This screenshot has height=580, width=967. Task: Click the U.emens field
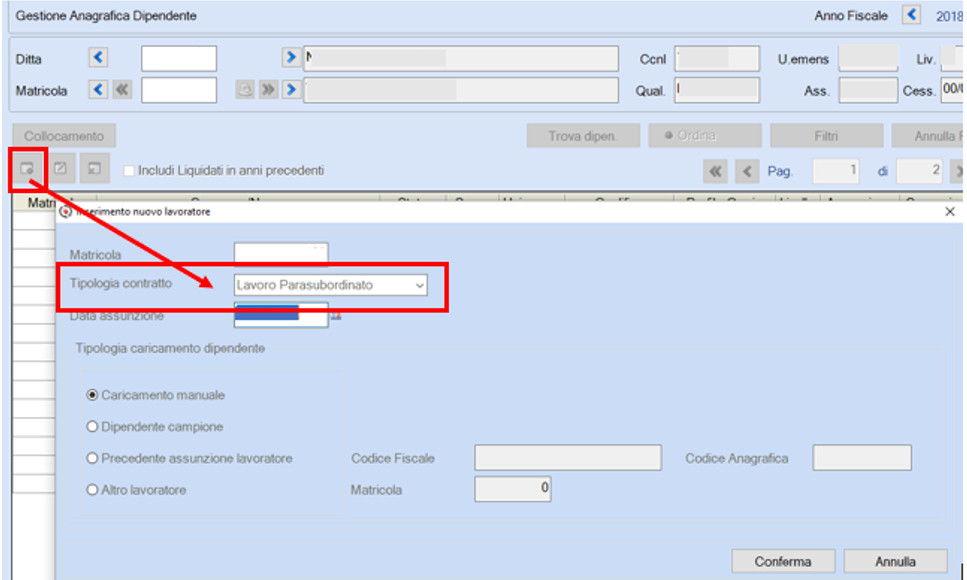[x=868, y=58]
